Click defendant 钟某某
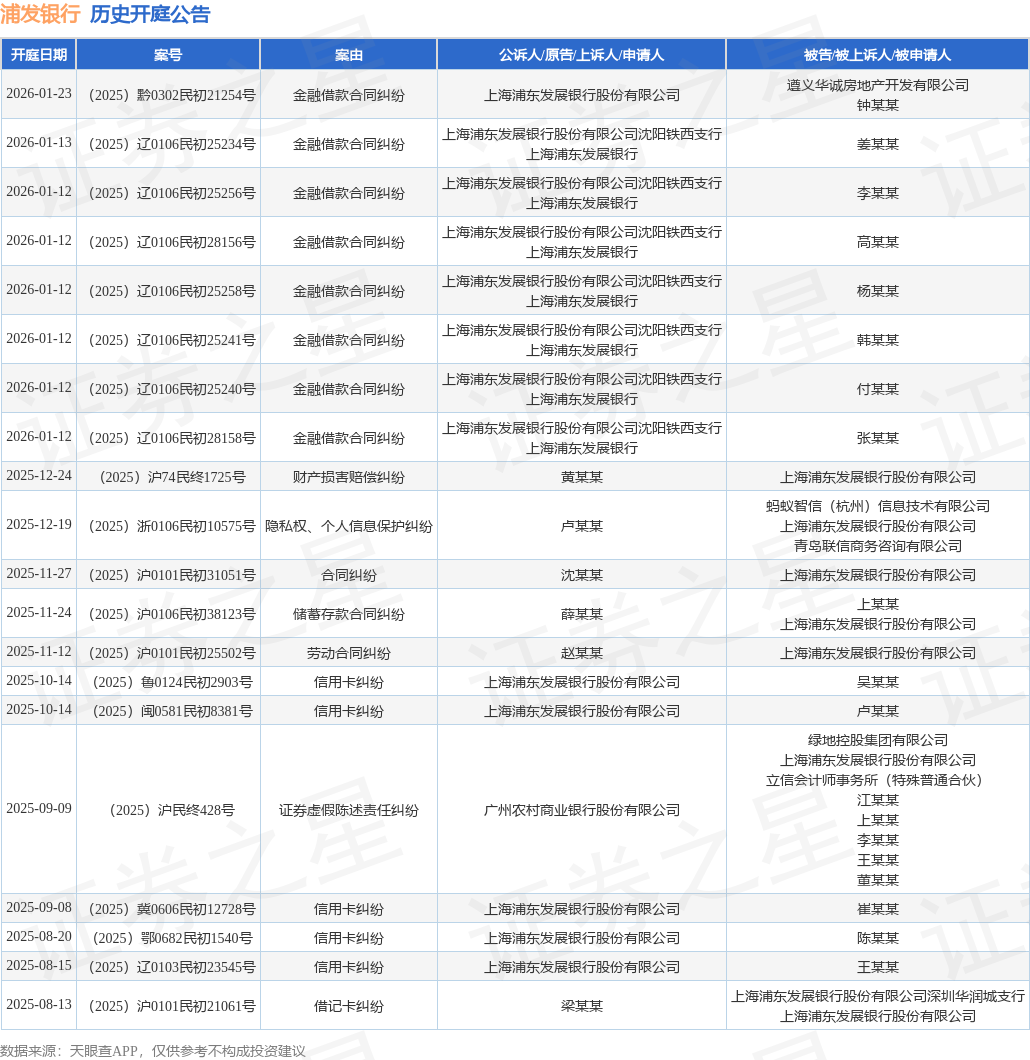 click(877, 105)
